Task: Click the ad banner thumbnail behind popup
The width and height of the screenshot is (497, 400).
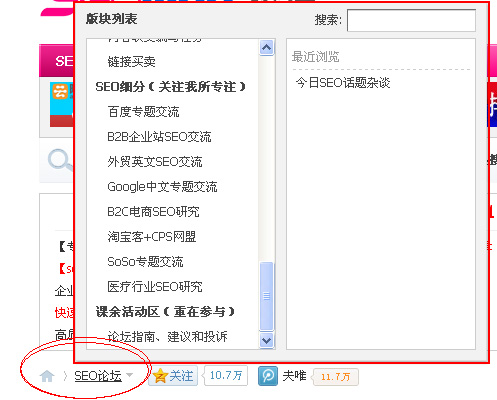Action: [62, 104]
